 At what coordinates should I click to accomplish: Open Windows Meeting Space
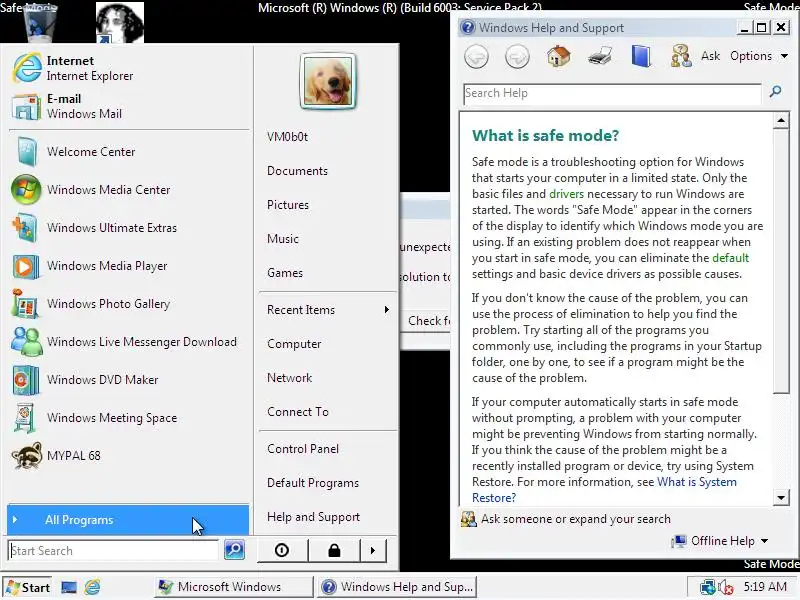tap(128, 418)
